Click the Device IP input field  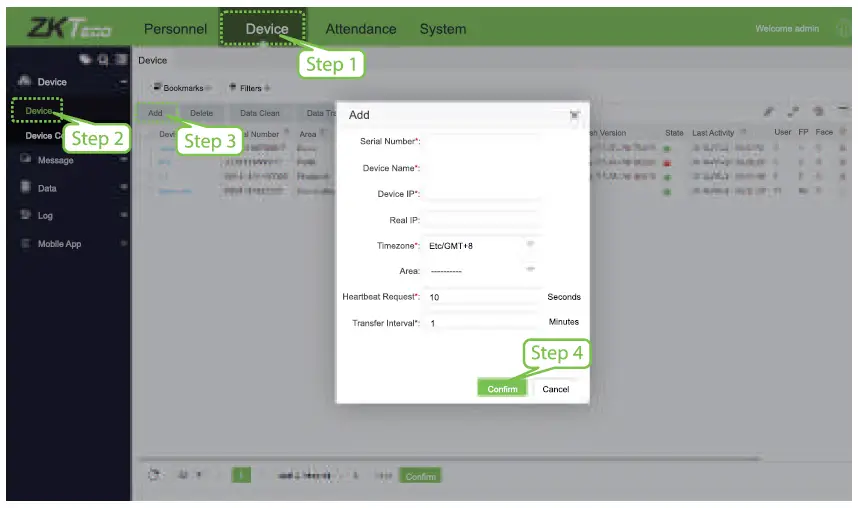(x=483, y=194)
